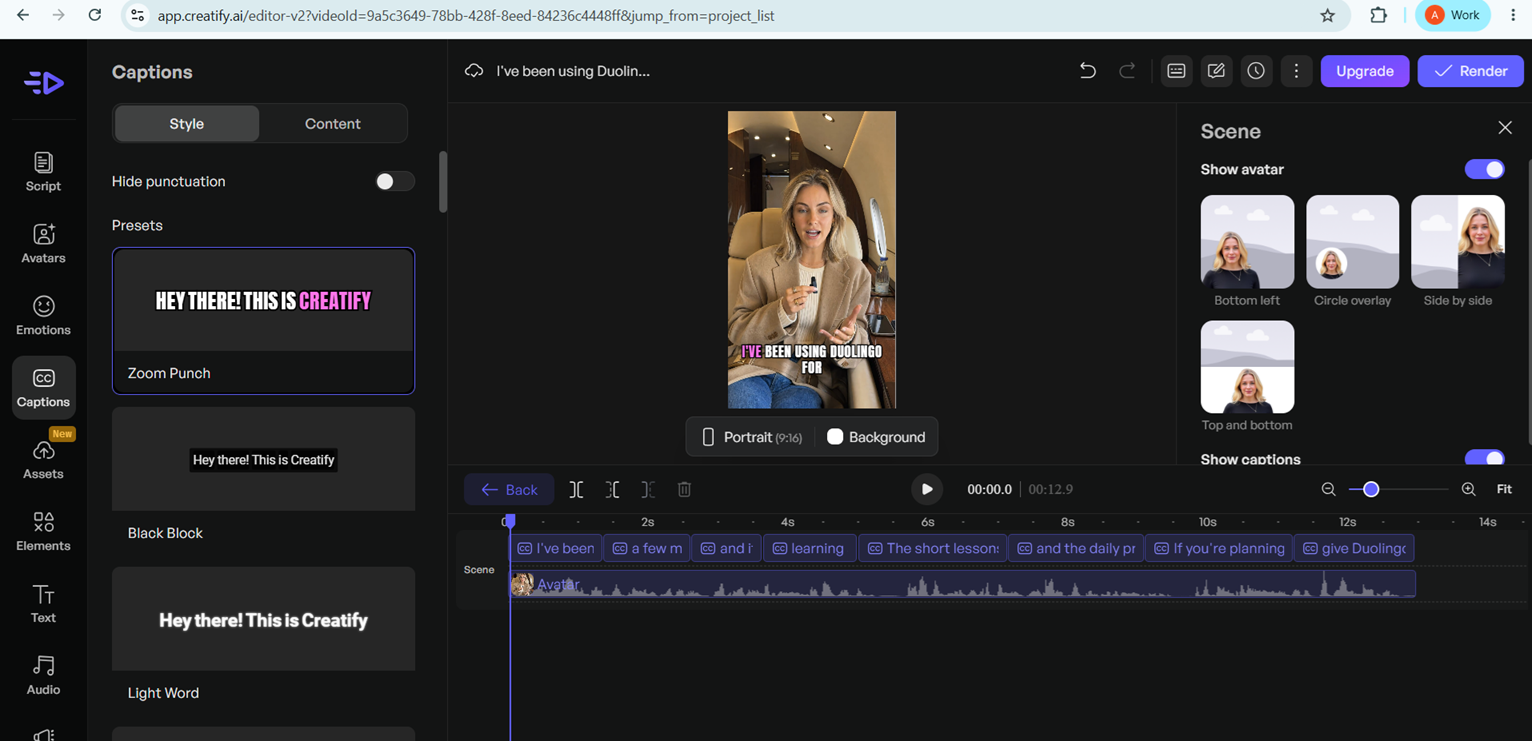Click the timeline zoom slider handle
The image size is (1532, 741).
(x=1371, y=489)
